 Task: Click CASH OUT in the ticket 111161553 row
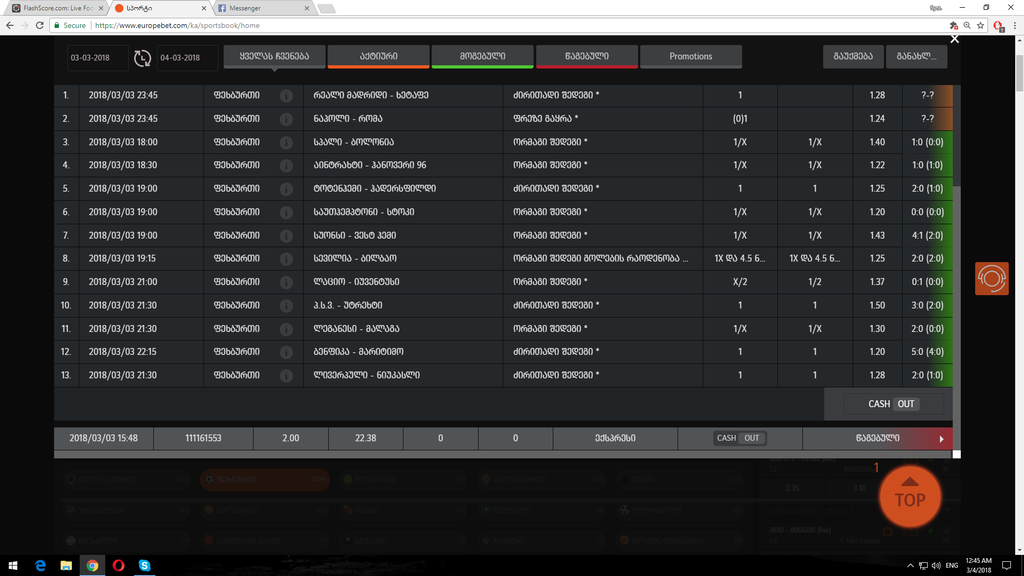(x=739, y=438)
